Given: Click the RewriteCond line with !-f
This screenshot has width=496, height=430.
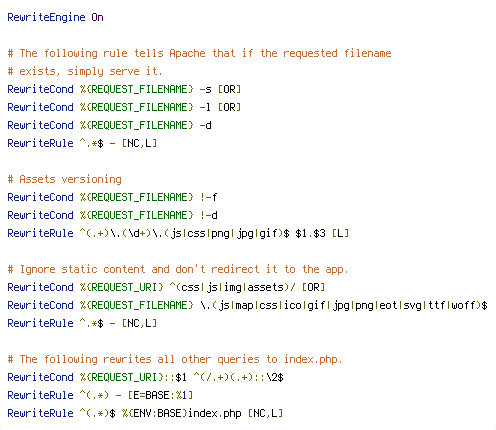Looking at the screenshot, I should click(112, 197).
